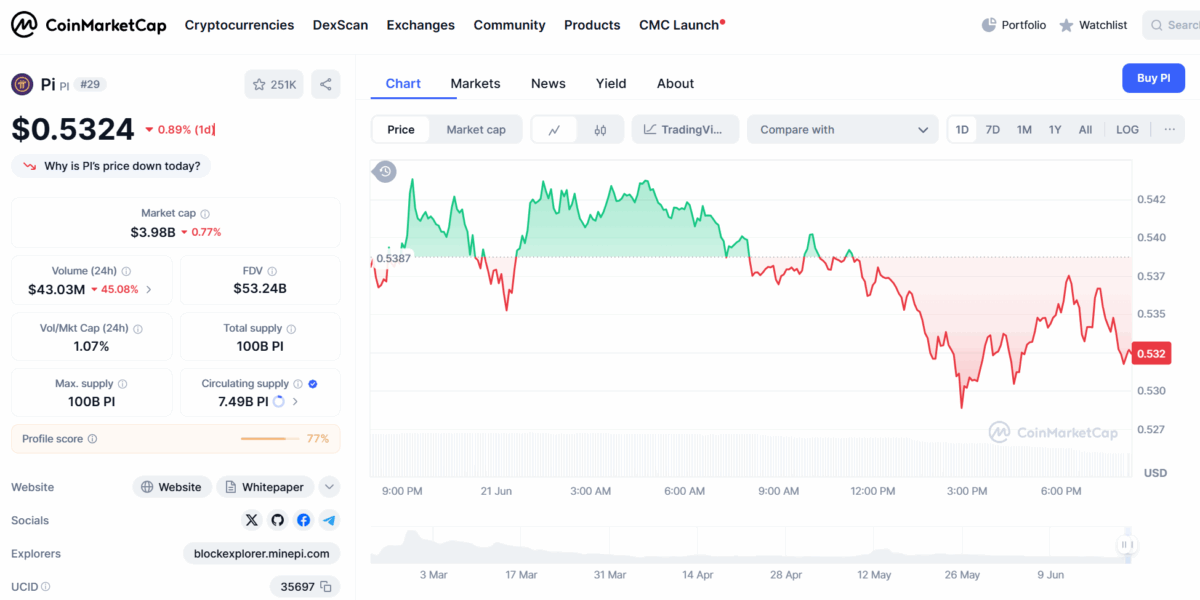Show Profile score info icon
This screenshot has width=1200, height=600.
[x=92, y=439]
